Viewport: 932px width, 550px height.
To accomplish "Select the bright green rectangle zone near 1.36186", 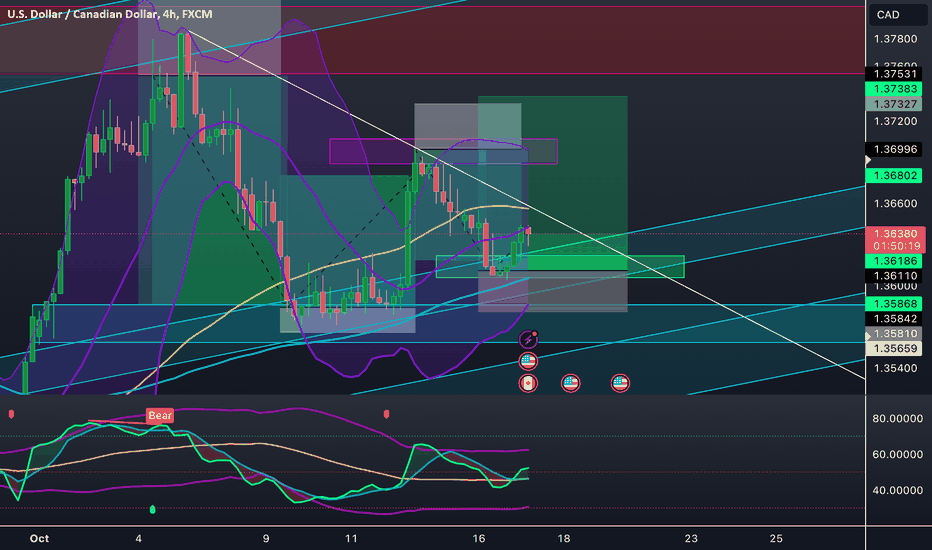I will [x=560, y=266].
